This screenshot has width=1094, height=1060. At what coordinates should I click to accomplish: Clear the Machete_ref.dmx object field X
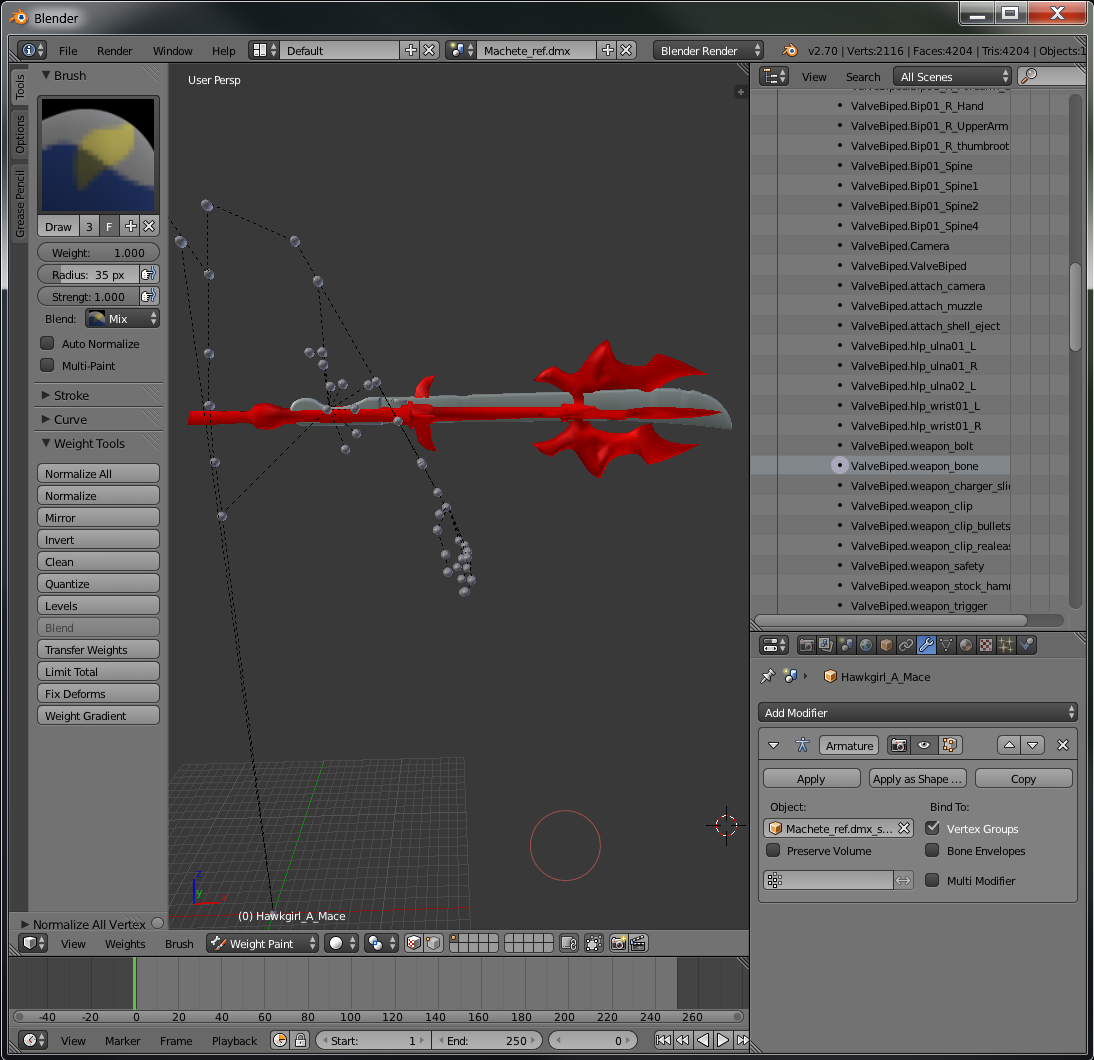[x=904, y=828]
